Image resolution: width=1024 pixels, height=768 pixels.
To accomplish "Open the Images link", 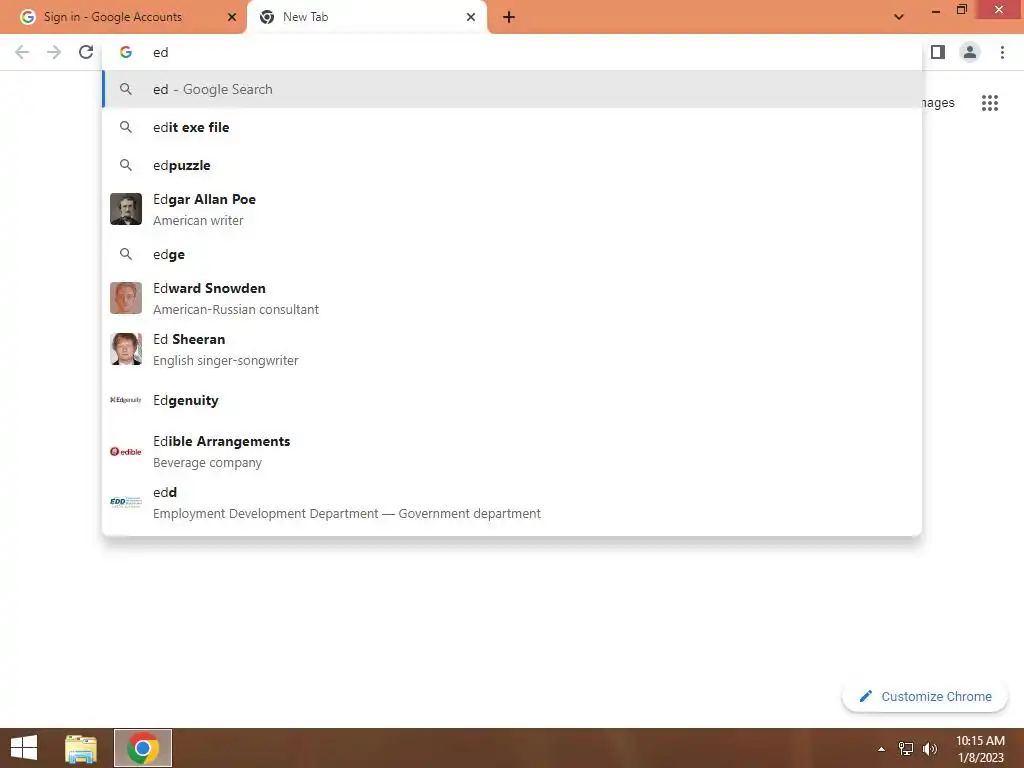I will click(938, 103).
